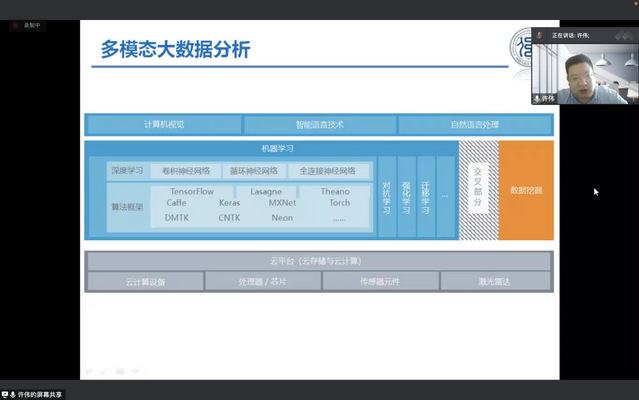Click the muted microphone icon in speaker panel header
The image size is (639, 400).
pos(540,35)
